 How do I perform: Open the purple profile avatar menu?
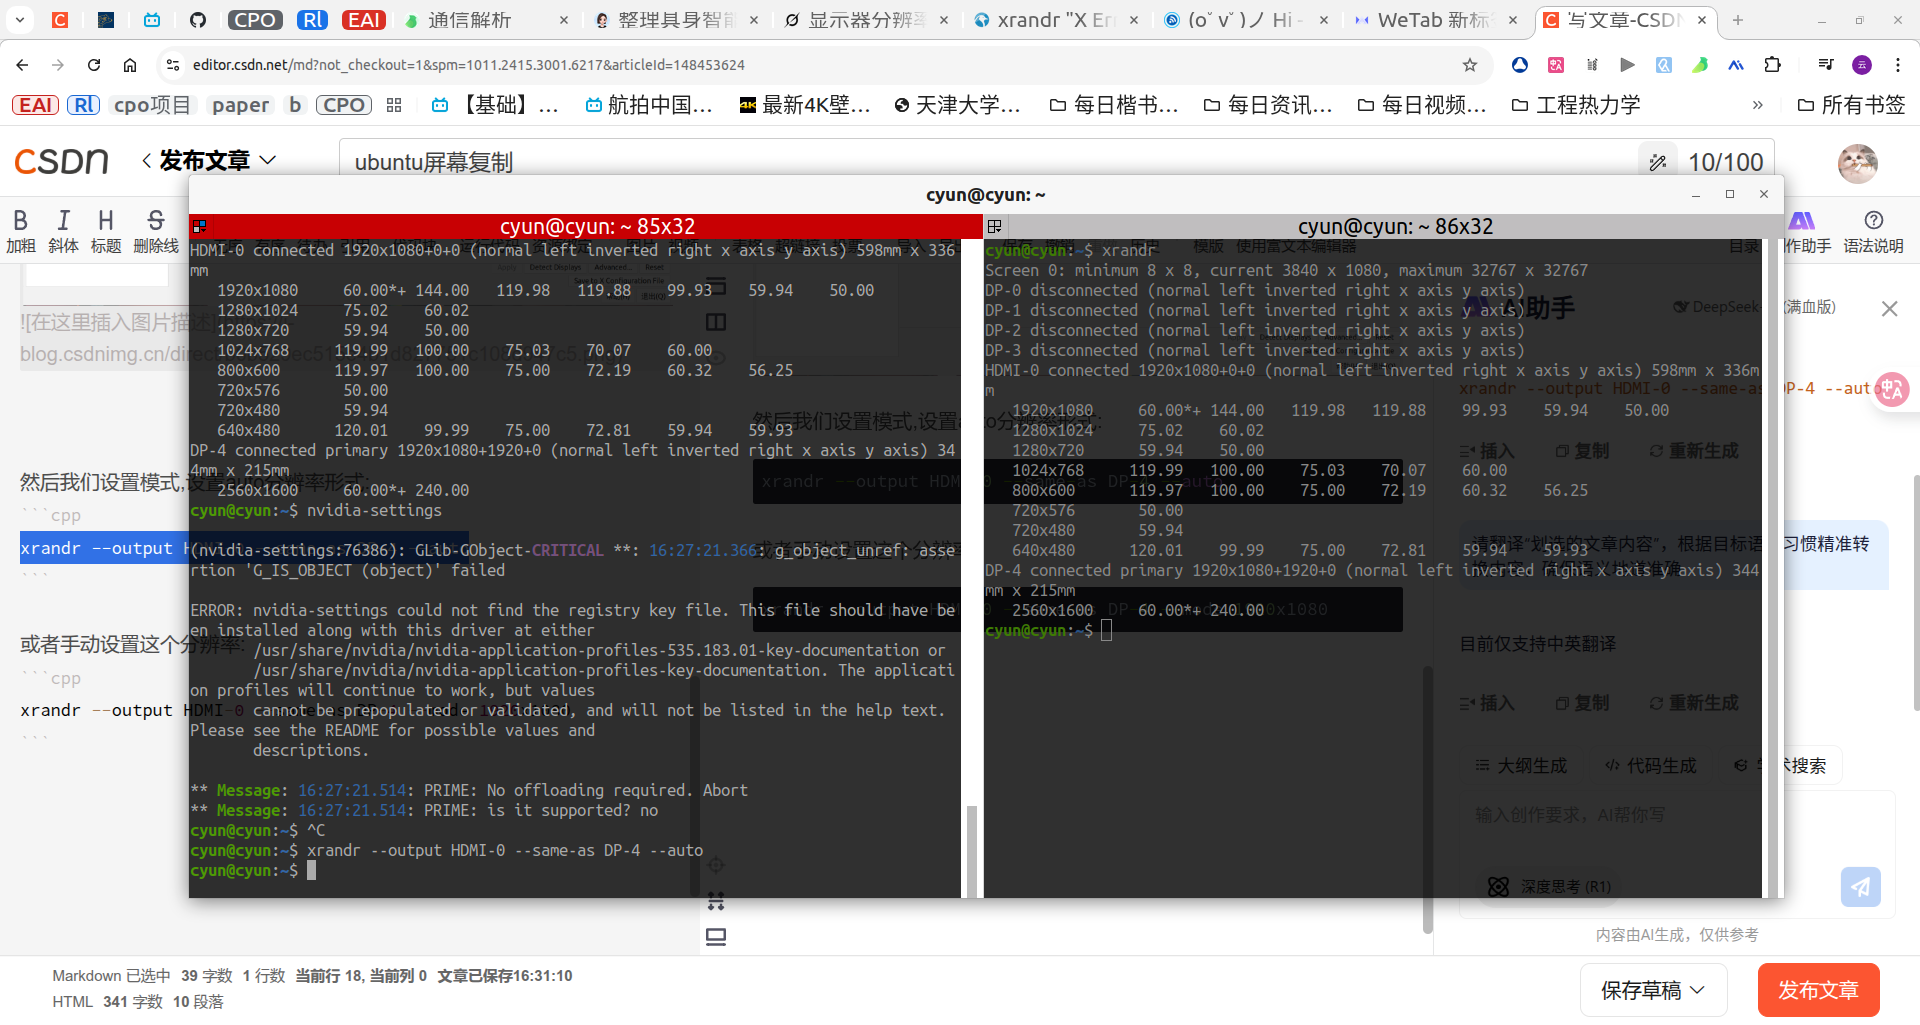pyautogui.click(x=1862, y=65)
